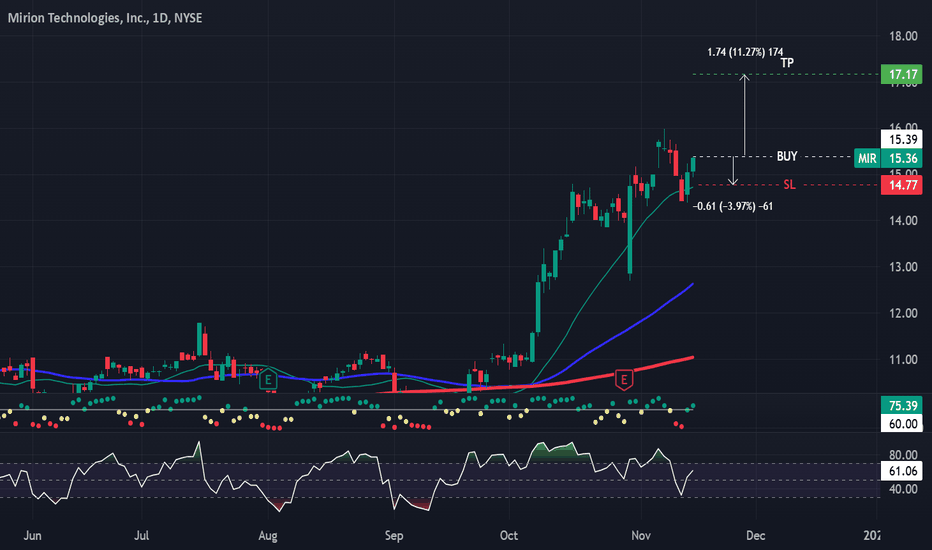Click the Mirion Technologies chart title
Screen dimensions: 932x550
click(105, 18)
